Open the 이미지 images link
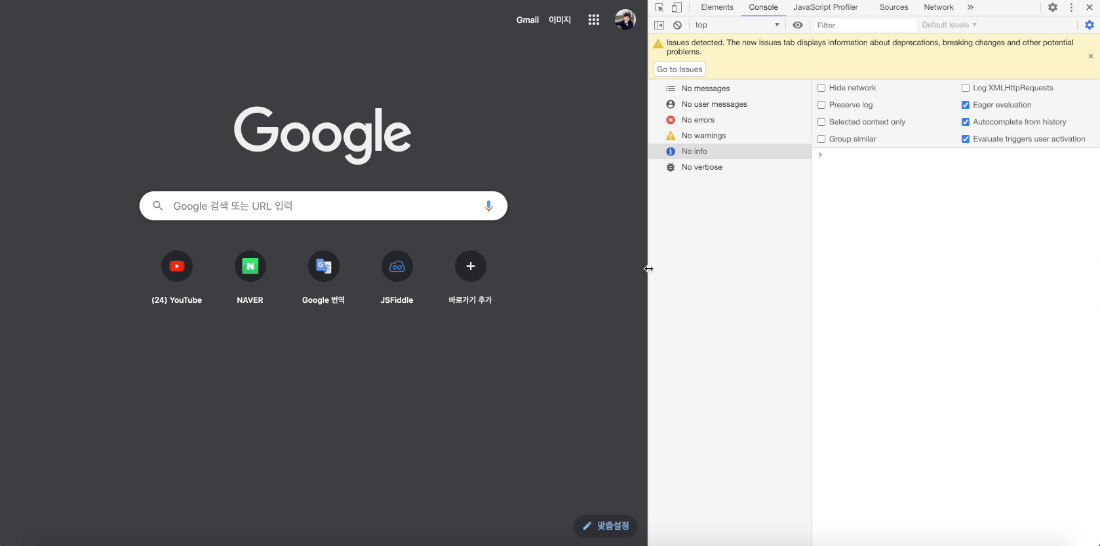 560,20
